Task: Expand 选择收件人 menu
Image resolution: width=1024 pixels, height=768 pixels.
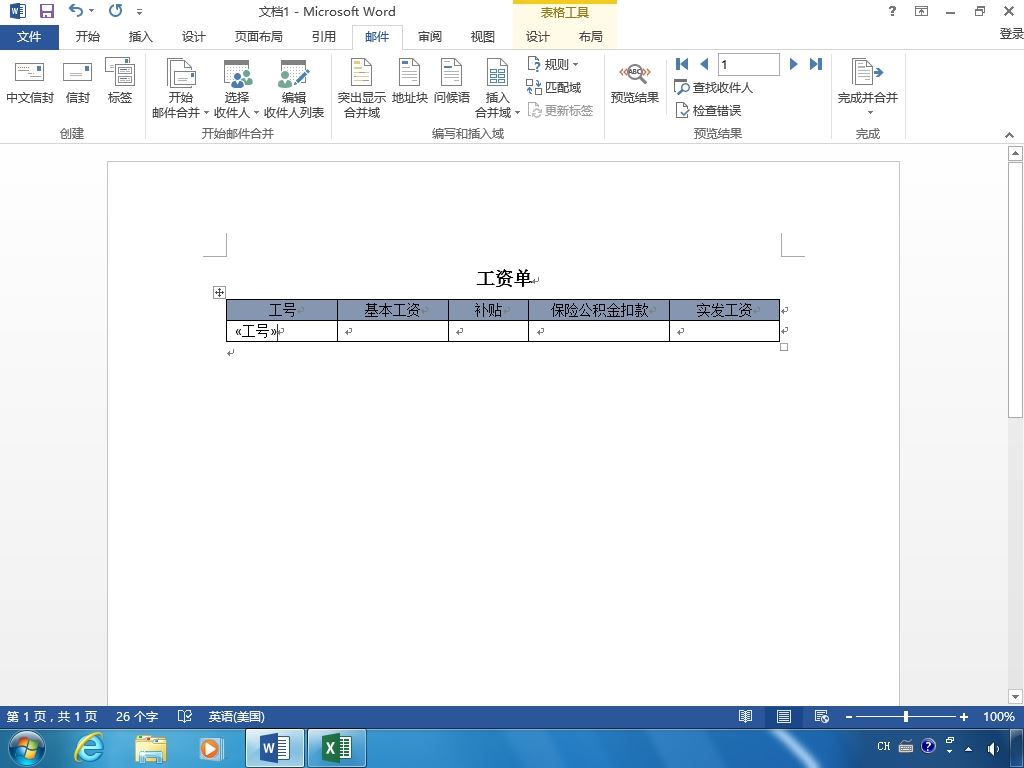Action: pyautogui.click(x=236, y=89)
